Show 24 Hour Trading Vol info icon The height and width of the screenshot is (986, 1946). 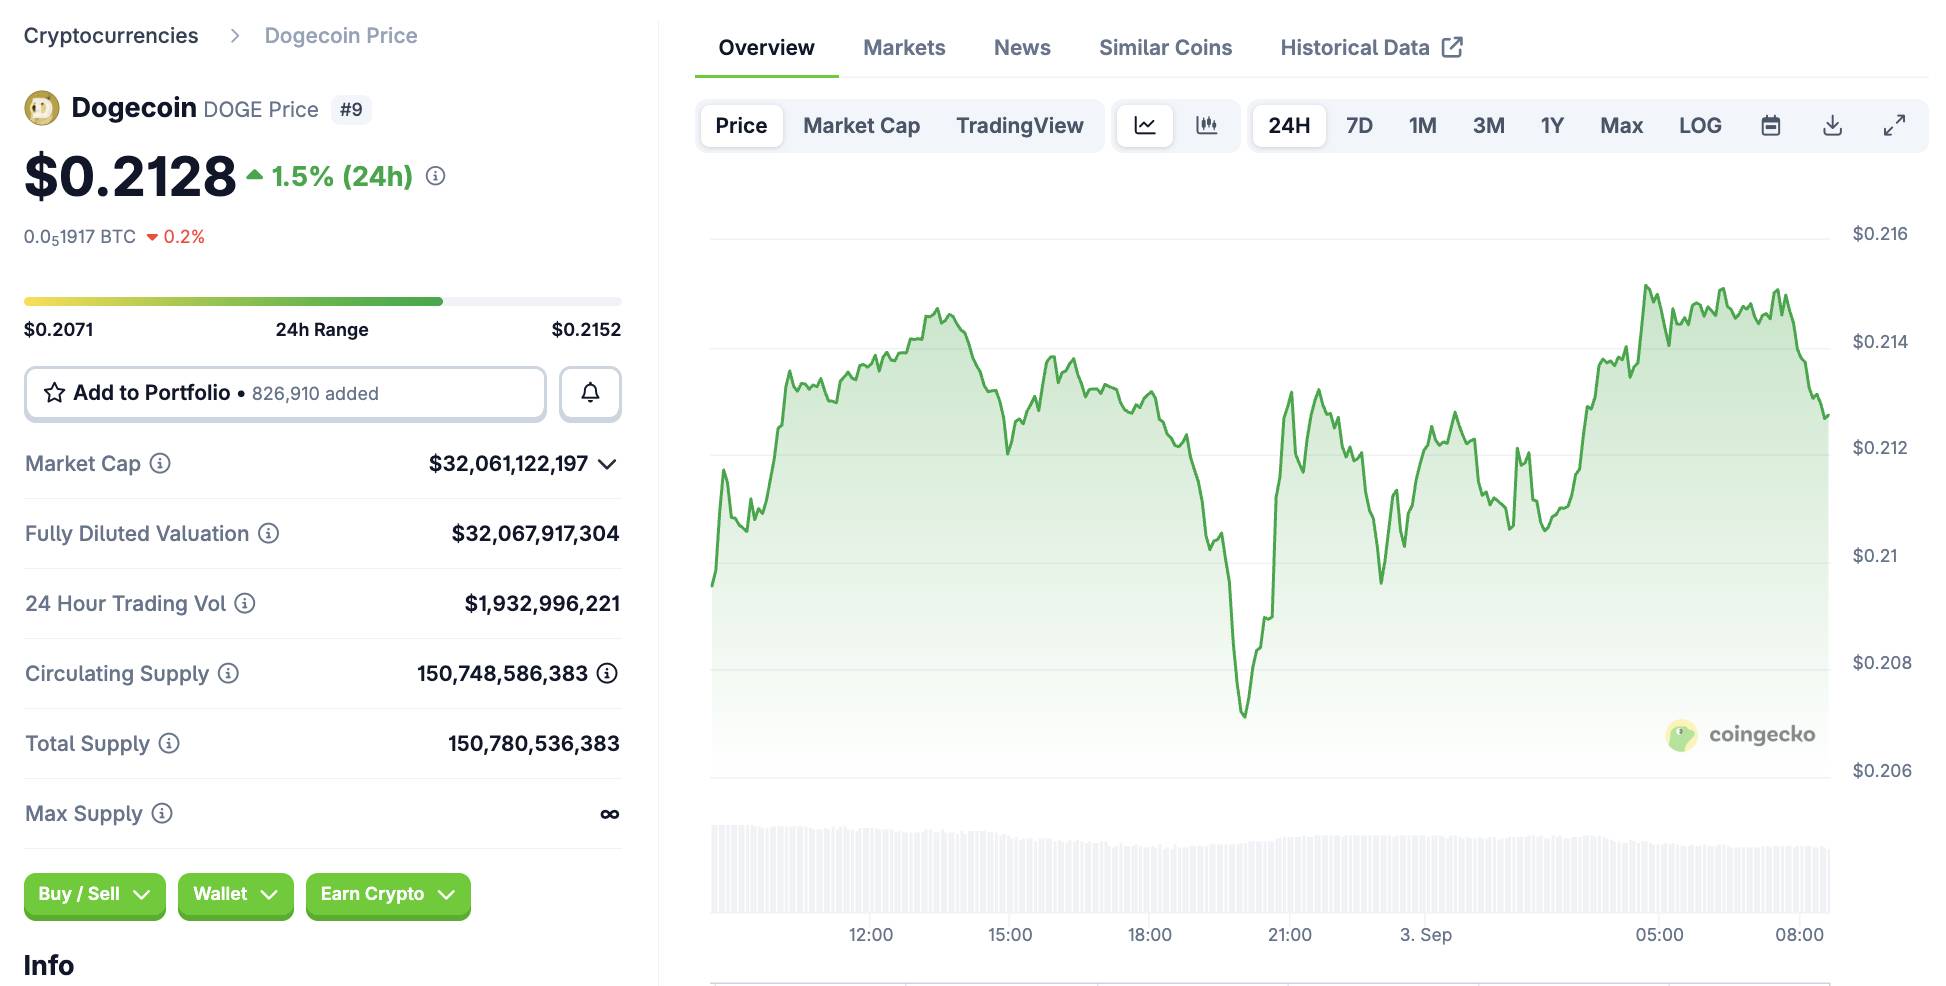(x=245, y=603)
